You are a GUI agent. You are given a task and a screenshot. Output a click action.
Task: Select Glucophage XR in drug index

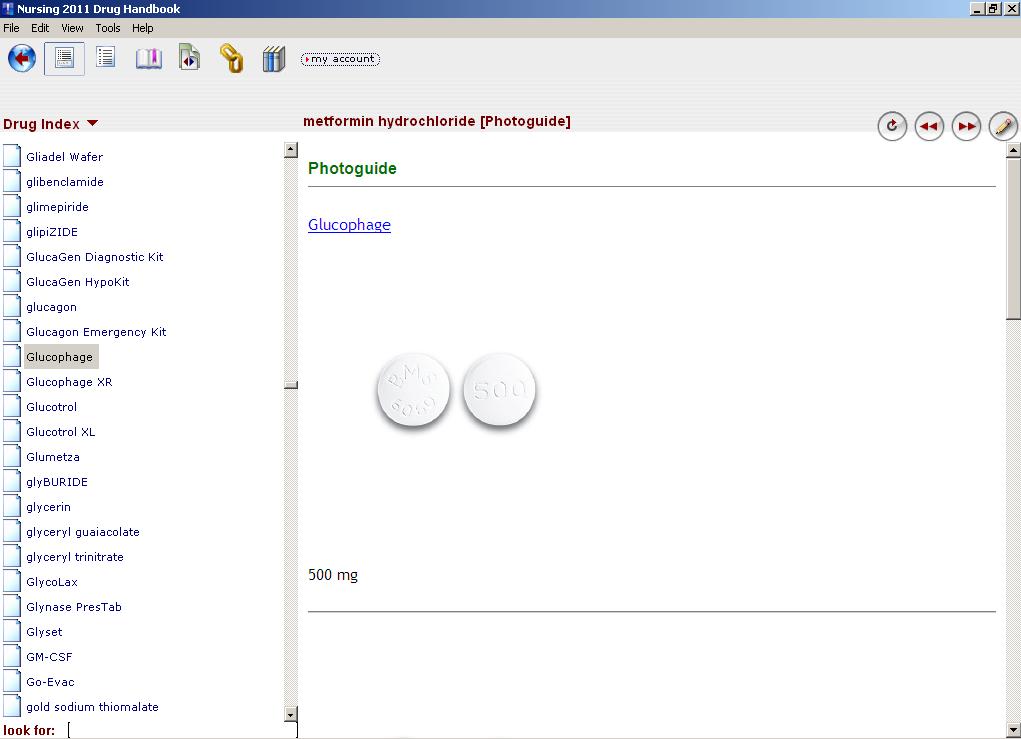[x=69, y=382]
